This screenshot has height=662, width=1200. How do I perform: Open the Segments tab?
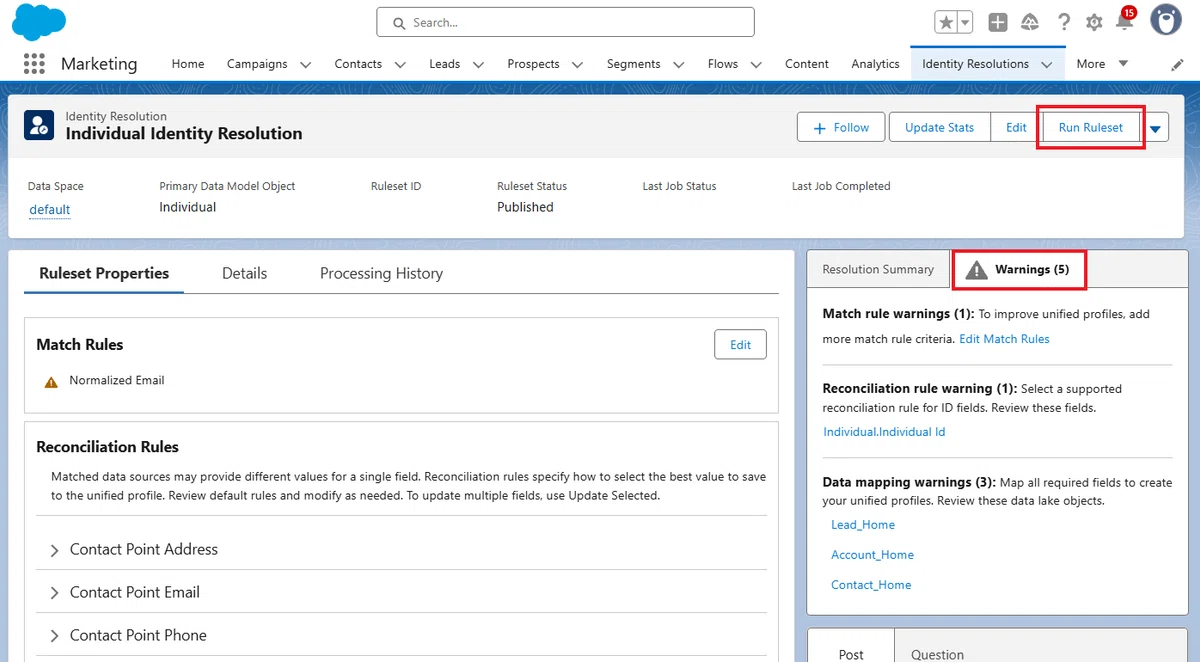click(633, 63)
